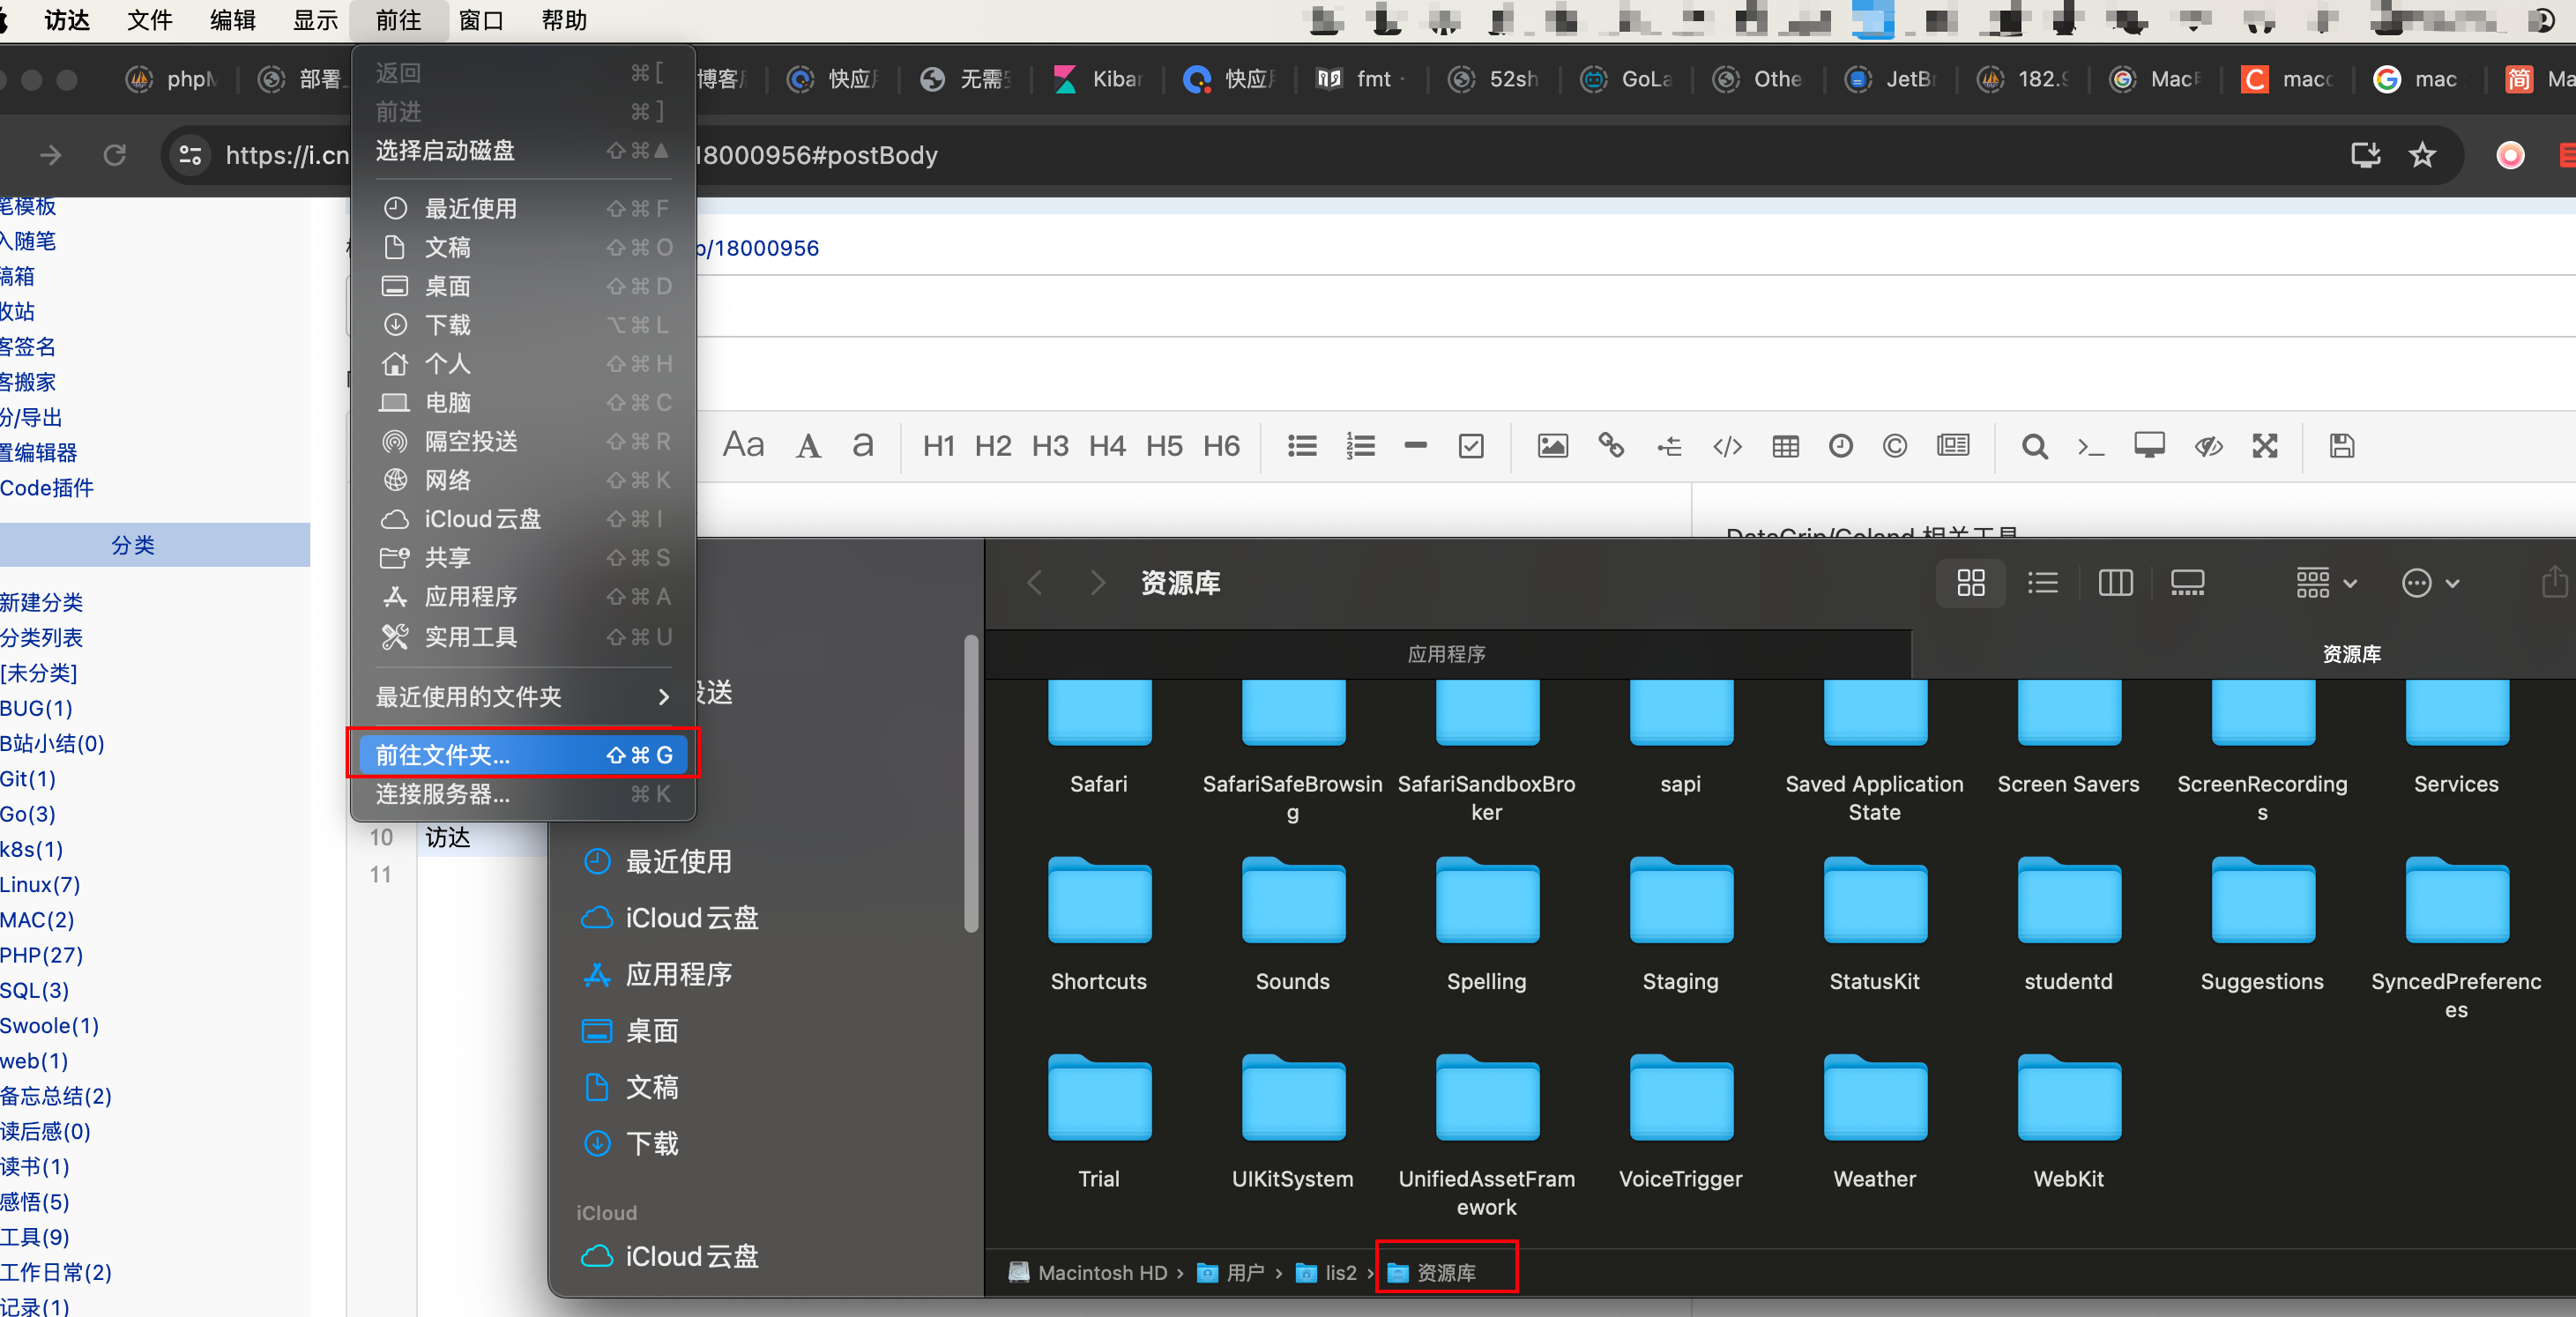Reload the browser page
2576x1317 pixels.
click(115, 155)
